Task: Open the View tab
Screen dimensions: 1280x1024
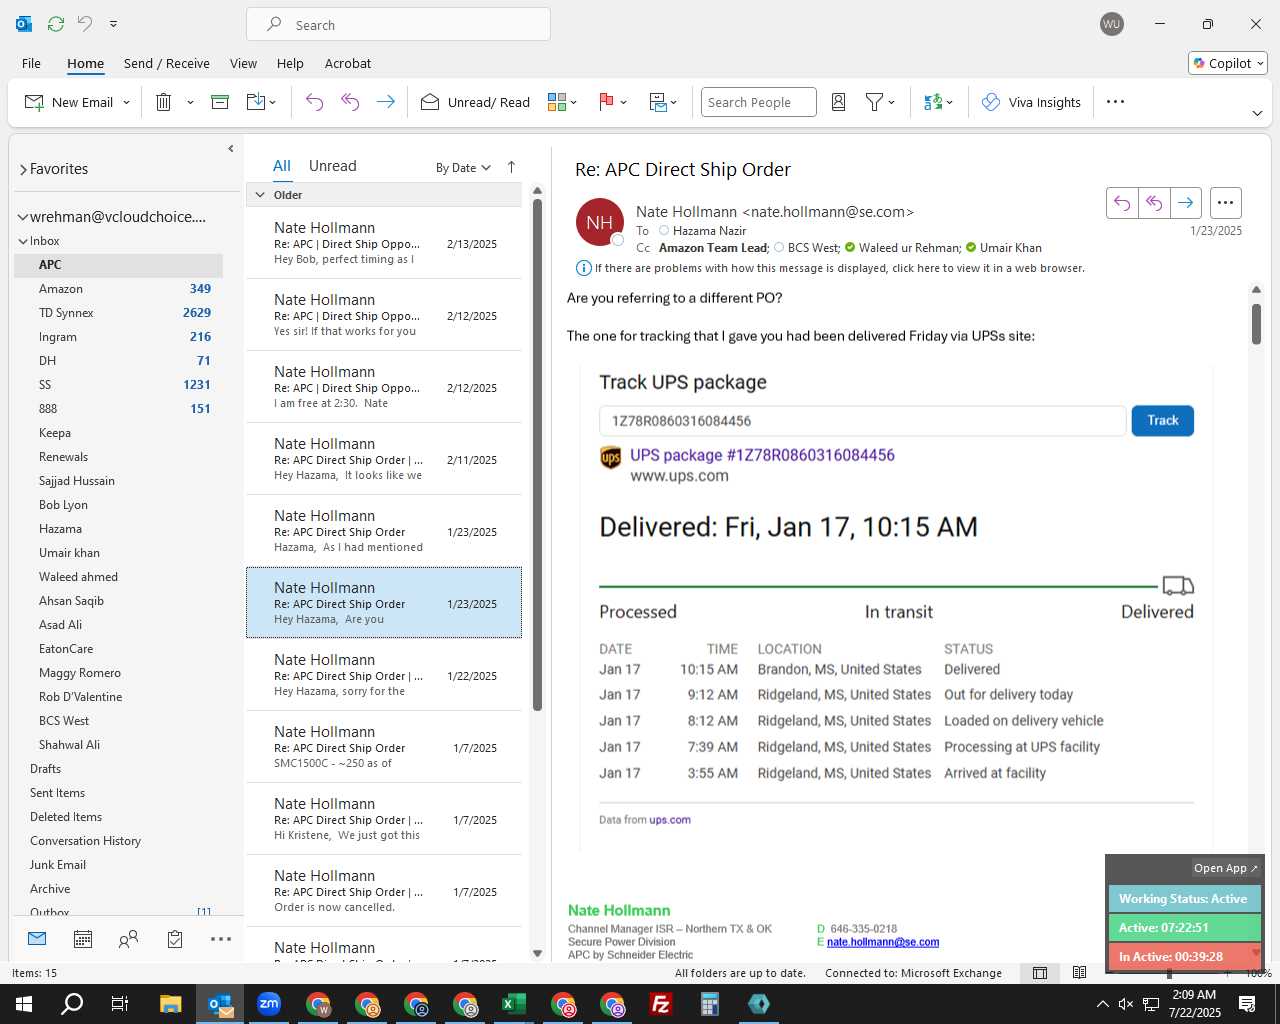Action: point(243,63)
